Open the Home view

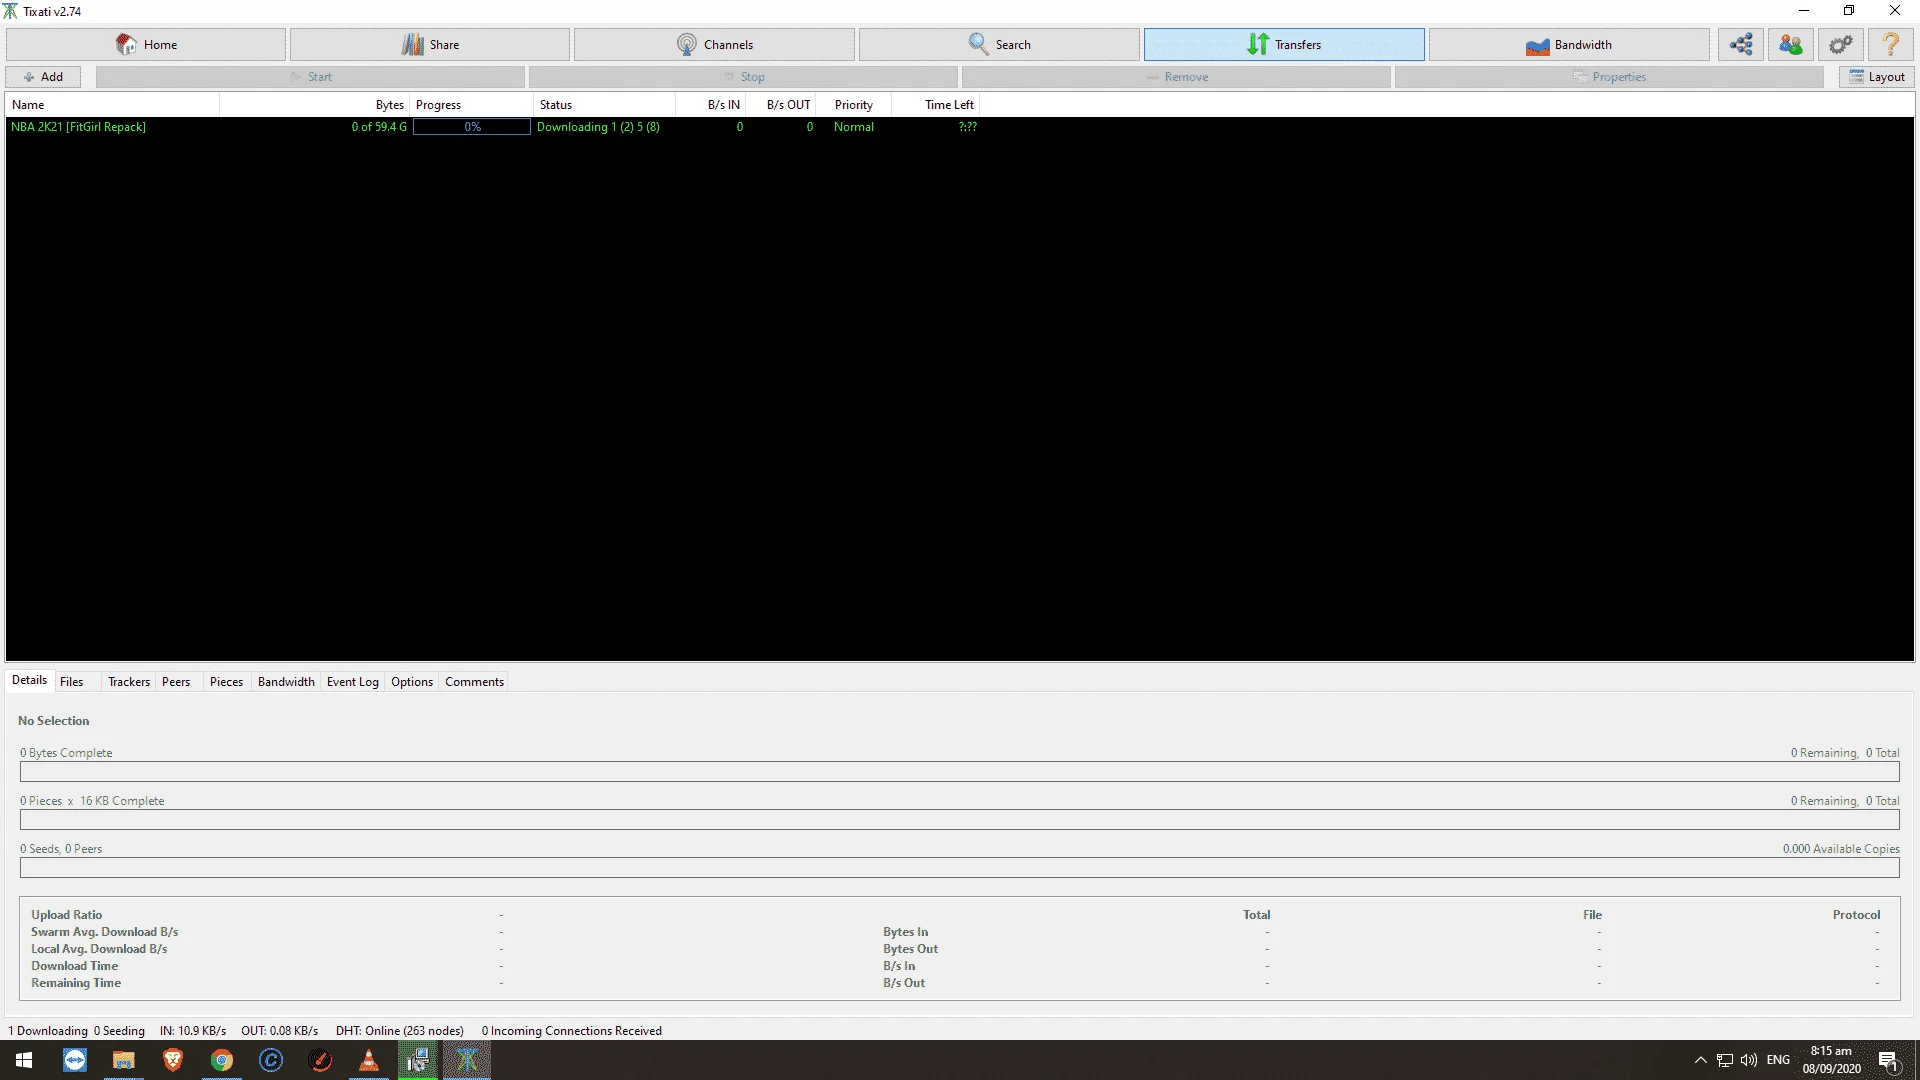coord(146,44)
